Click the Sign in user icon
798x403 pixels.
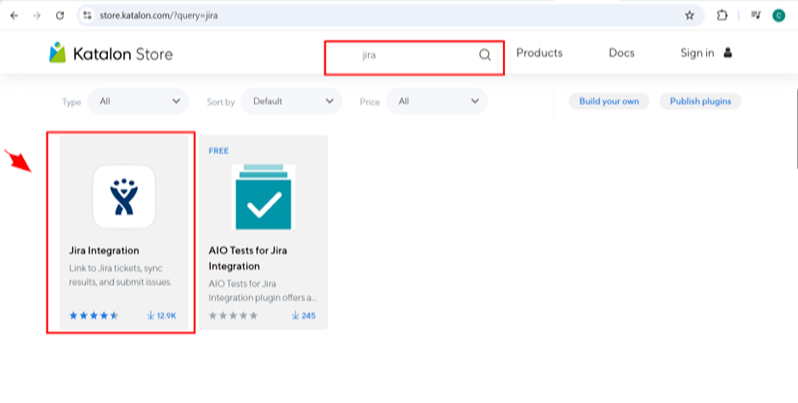pos(728,52)
